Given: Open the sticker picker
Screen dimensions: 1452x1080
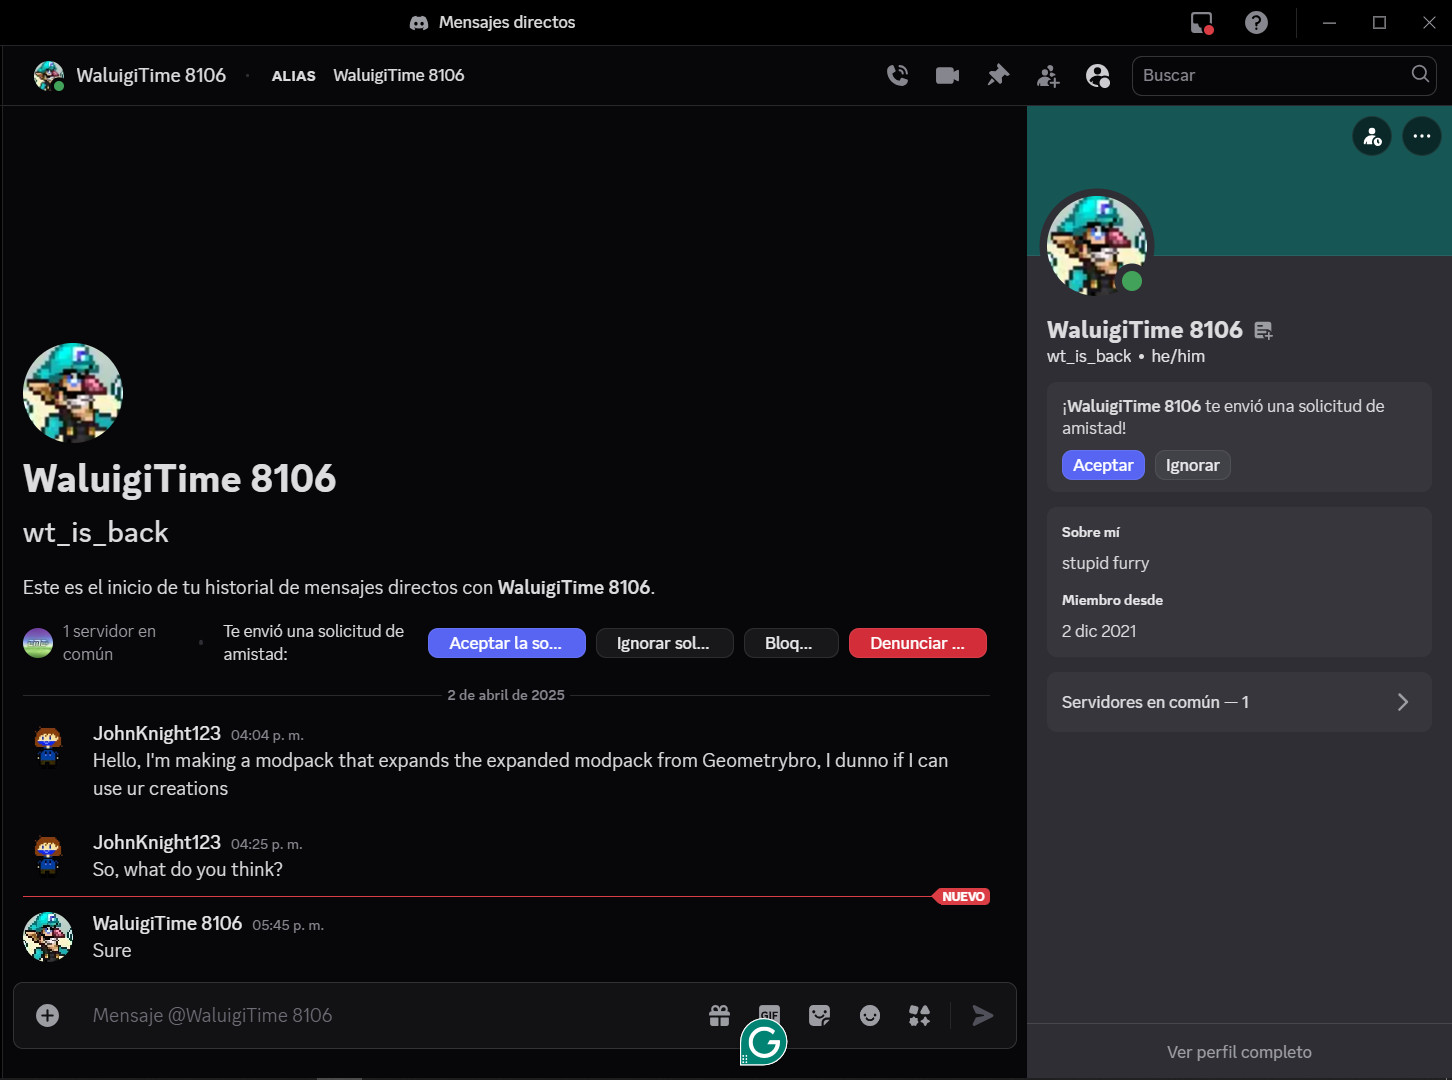Looking at the screenshot, I should (819, 1016).
